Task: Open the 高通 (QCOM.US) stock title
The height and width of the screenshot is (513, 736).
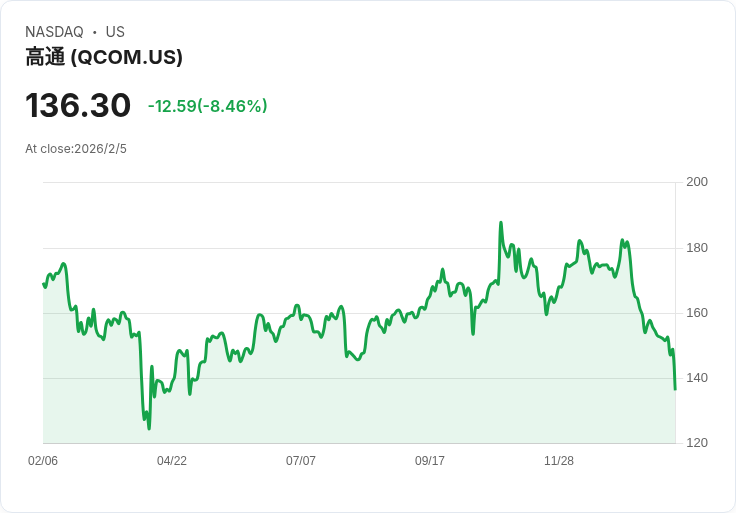Action: (x=104, y=57)
